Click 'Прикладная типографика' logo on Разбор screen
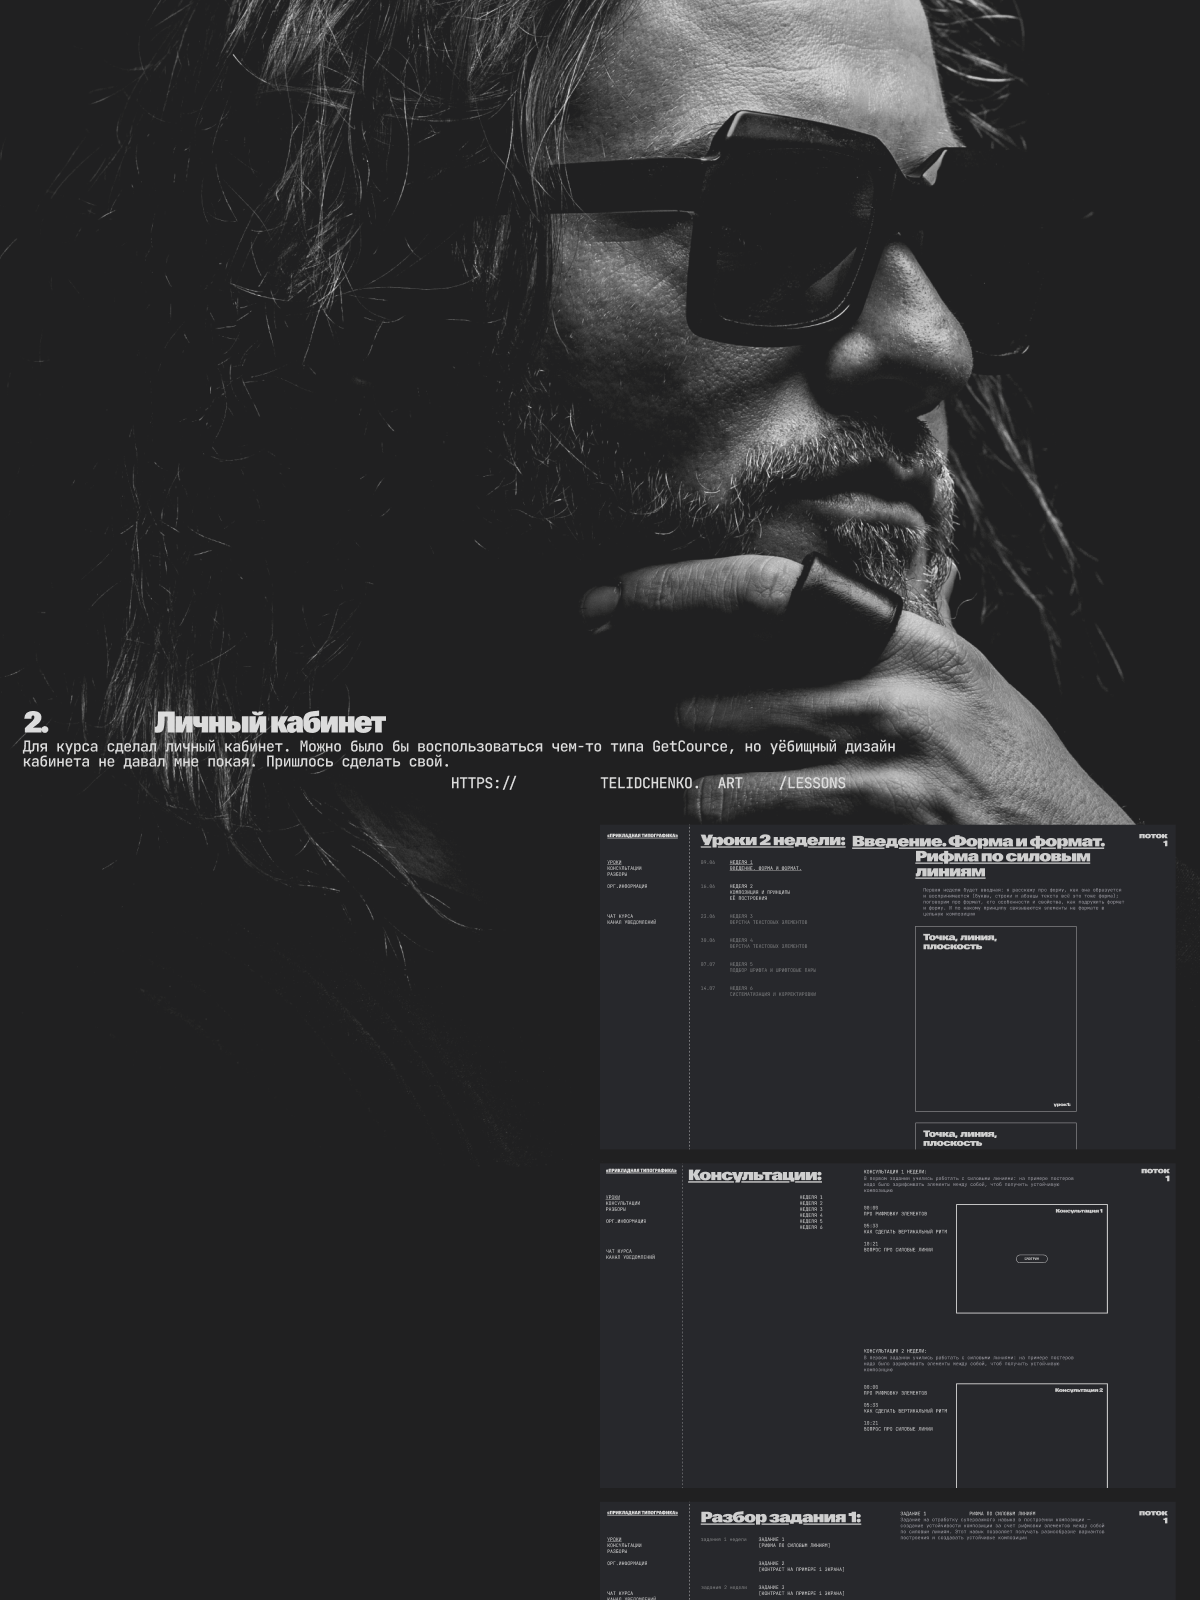 click(x=642, y=1513)
